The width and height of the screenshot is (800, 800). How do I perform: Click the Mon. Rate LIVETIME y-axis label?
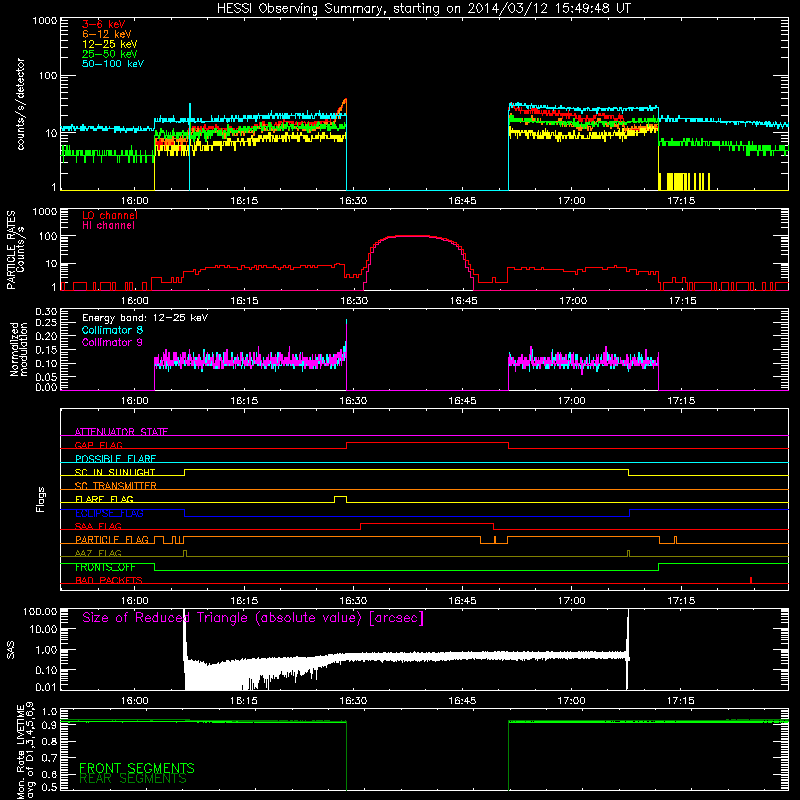tap(25, 750)
